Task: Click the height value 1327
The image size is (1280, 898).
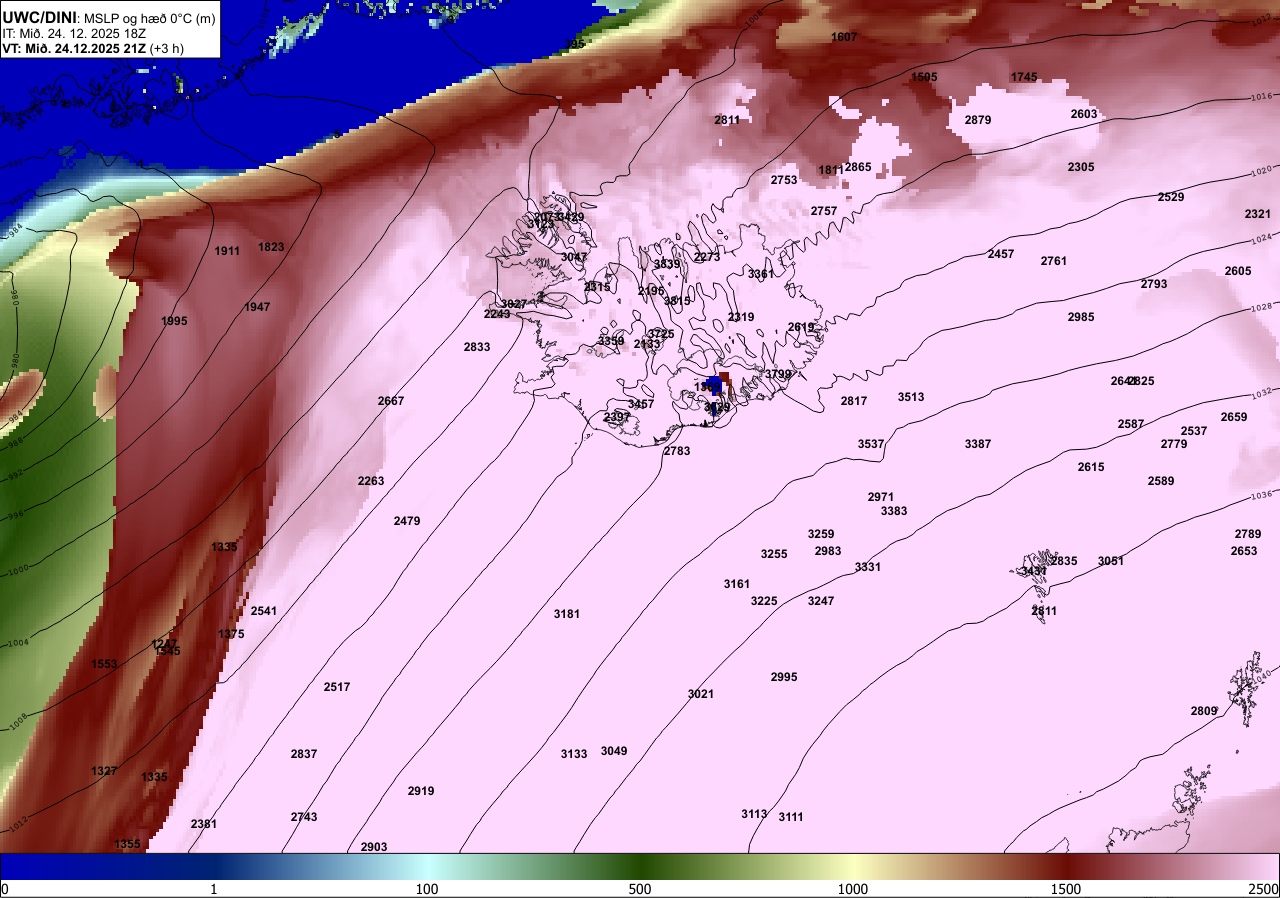Action: click(104, 771)
